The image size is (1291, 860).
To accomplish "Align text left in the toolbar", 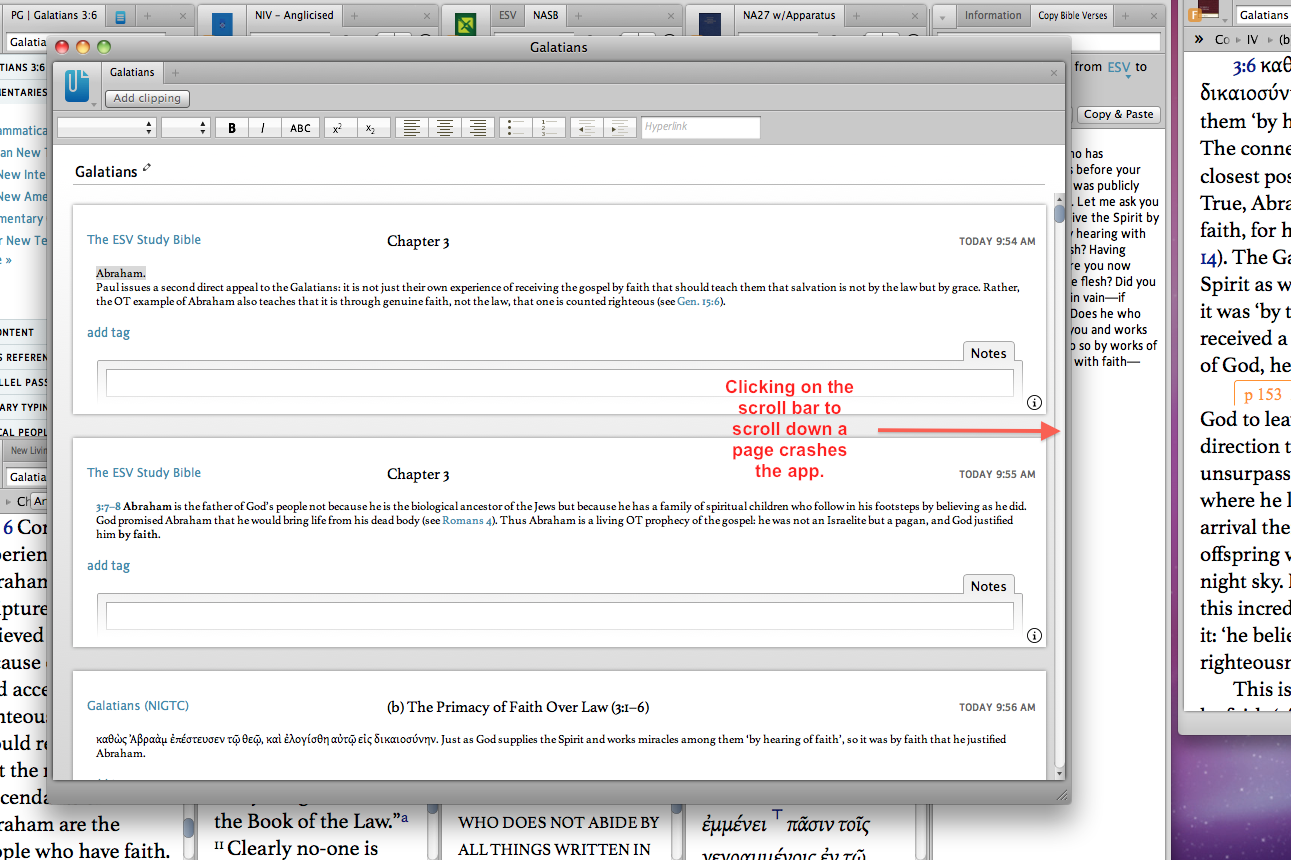I will pyautogui.click(x=410, y=128).
